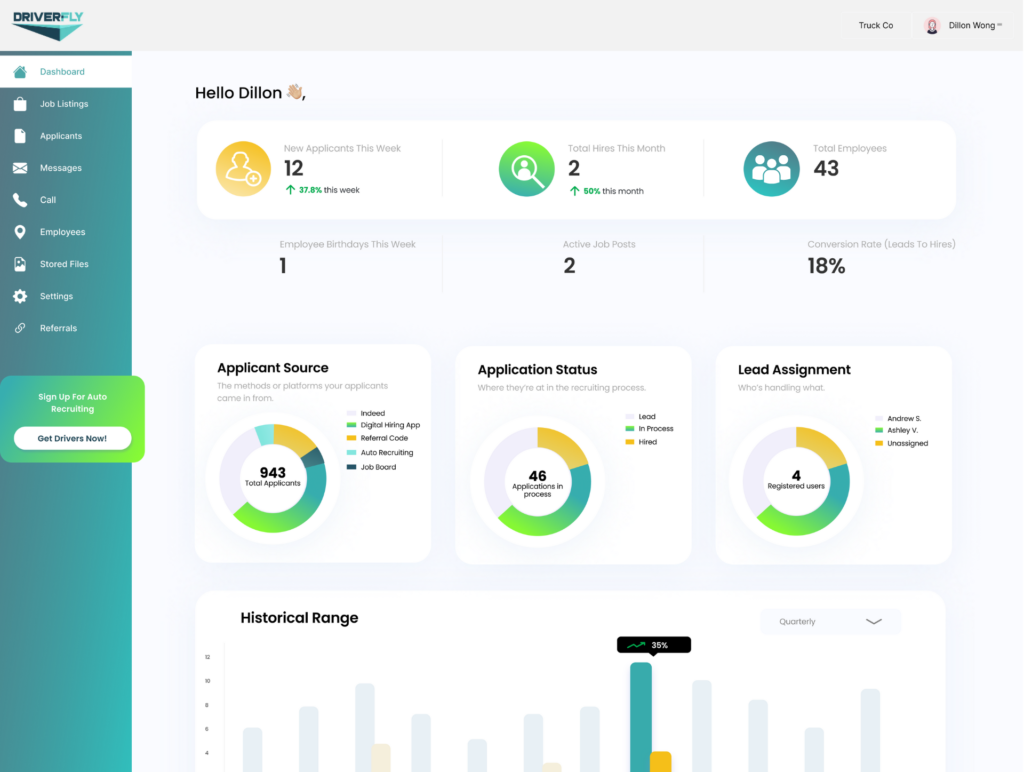Click the Application Status card heading

[x=537, y=370]
